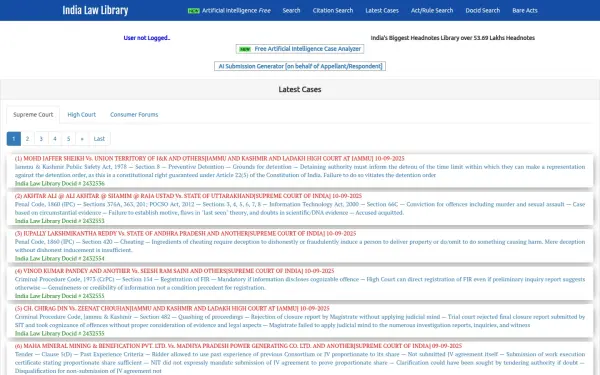Click the Section 420 Cheating headnote
Screen dimensions: 600x375
pos(300,246)
